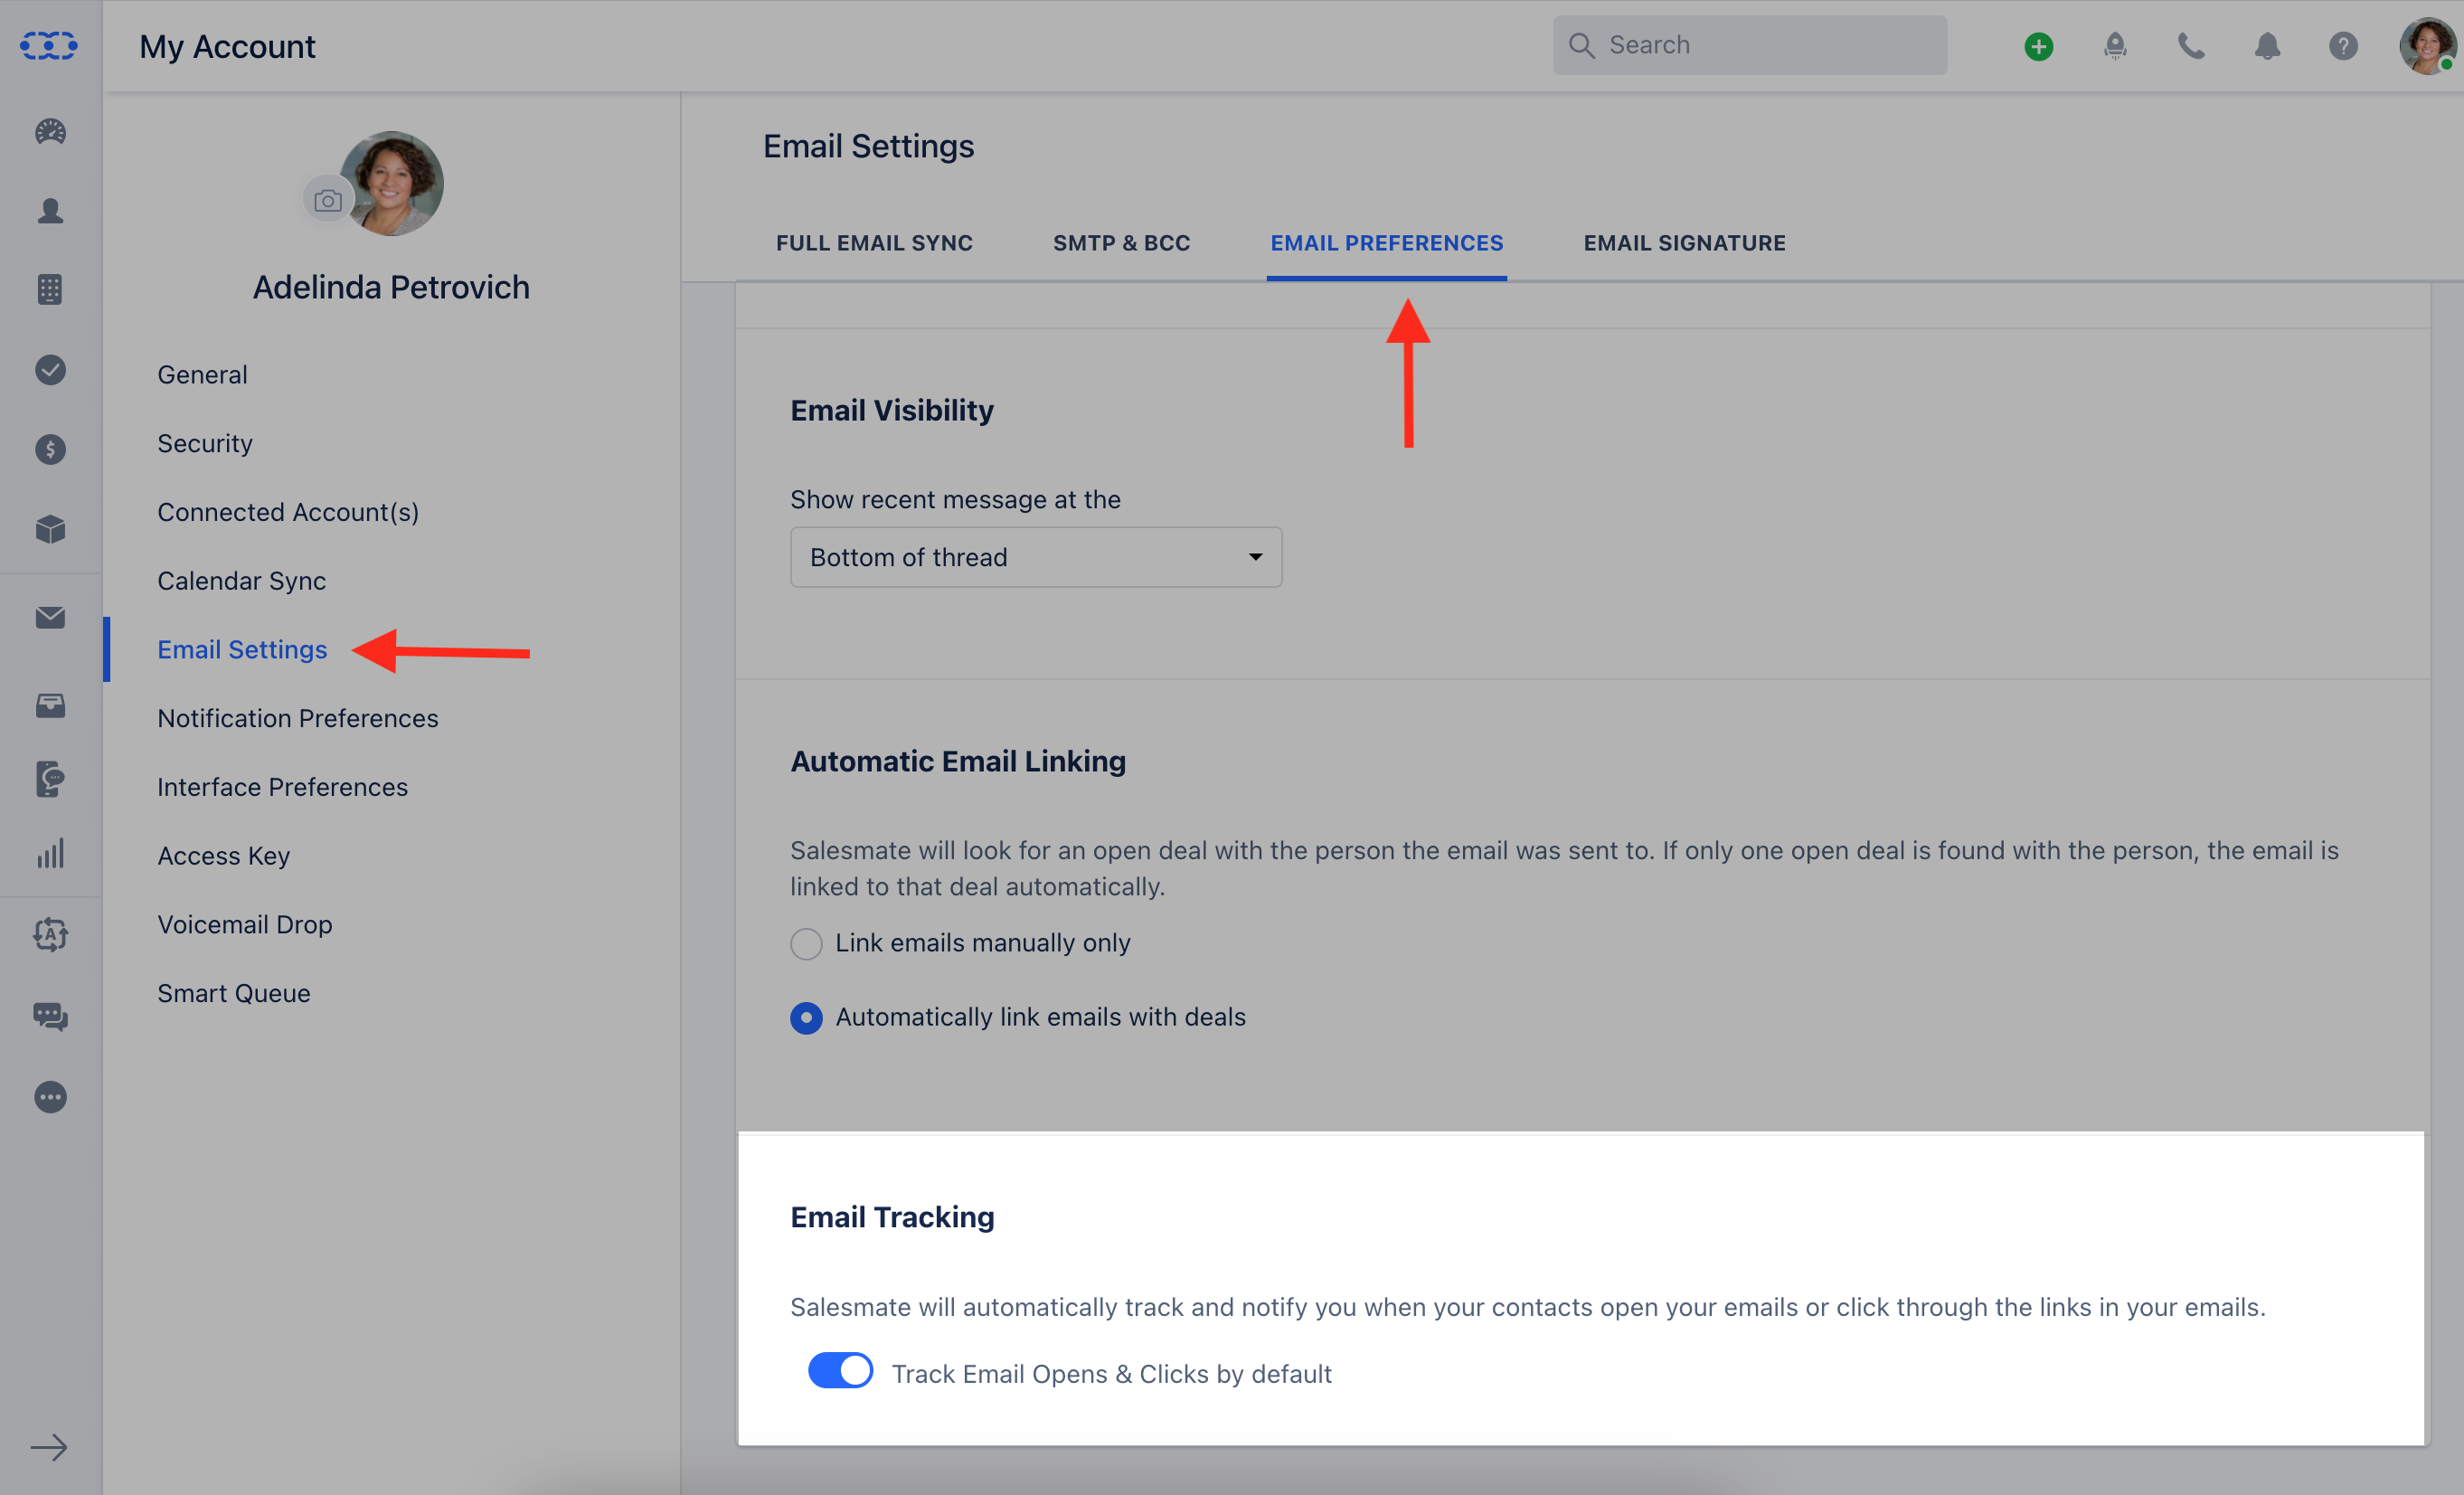Image resolution: width=2464 pixels, height=1495 pixels.
Task: Open Companies building icon in sidebar
Action: pyautogui.click(x=50, y=290)
